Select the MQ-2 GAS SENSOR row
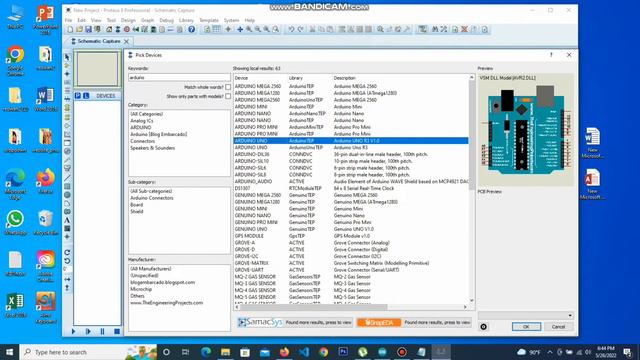The height and width of the screenshot is (360, 640). point(351,277)
